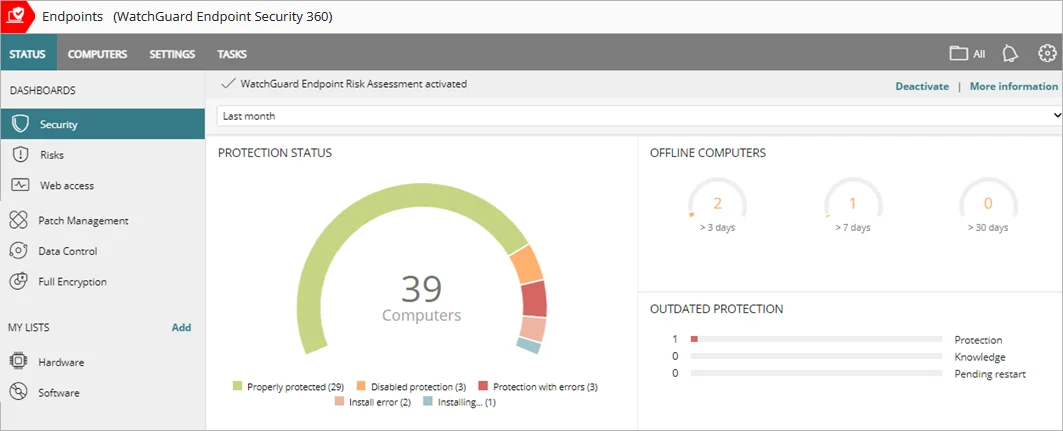Click Add next to MY LISTS
The image size is (1063, 431).
(181, 327)
